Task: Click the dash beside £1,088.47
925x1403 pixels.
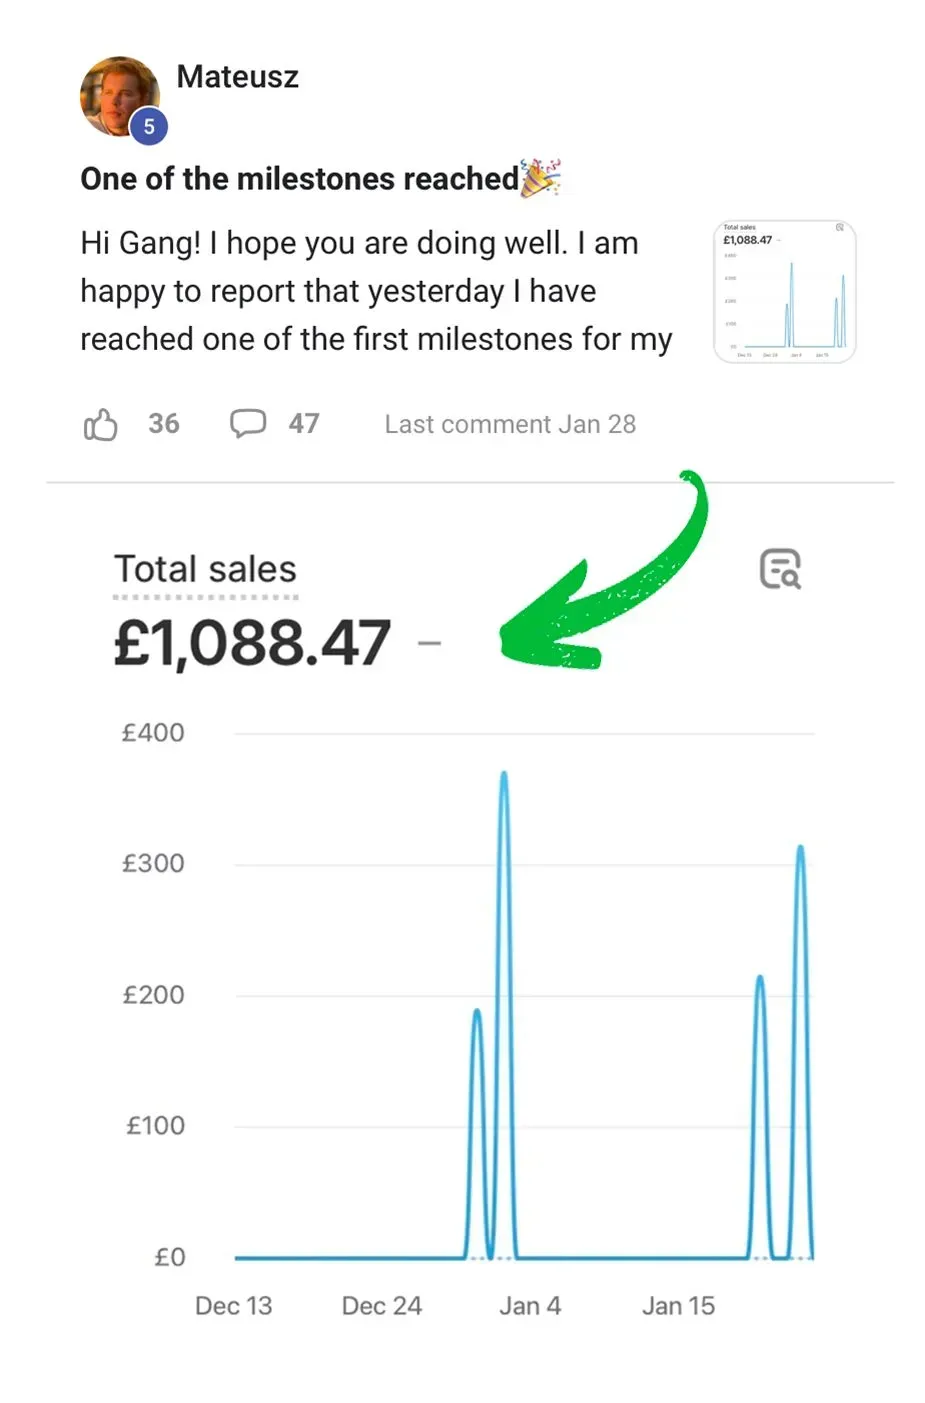Action: pyautogui.click(x=429, y=644)
